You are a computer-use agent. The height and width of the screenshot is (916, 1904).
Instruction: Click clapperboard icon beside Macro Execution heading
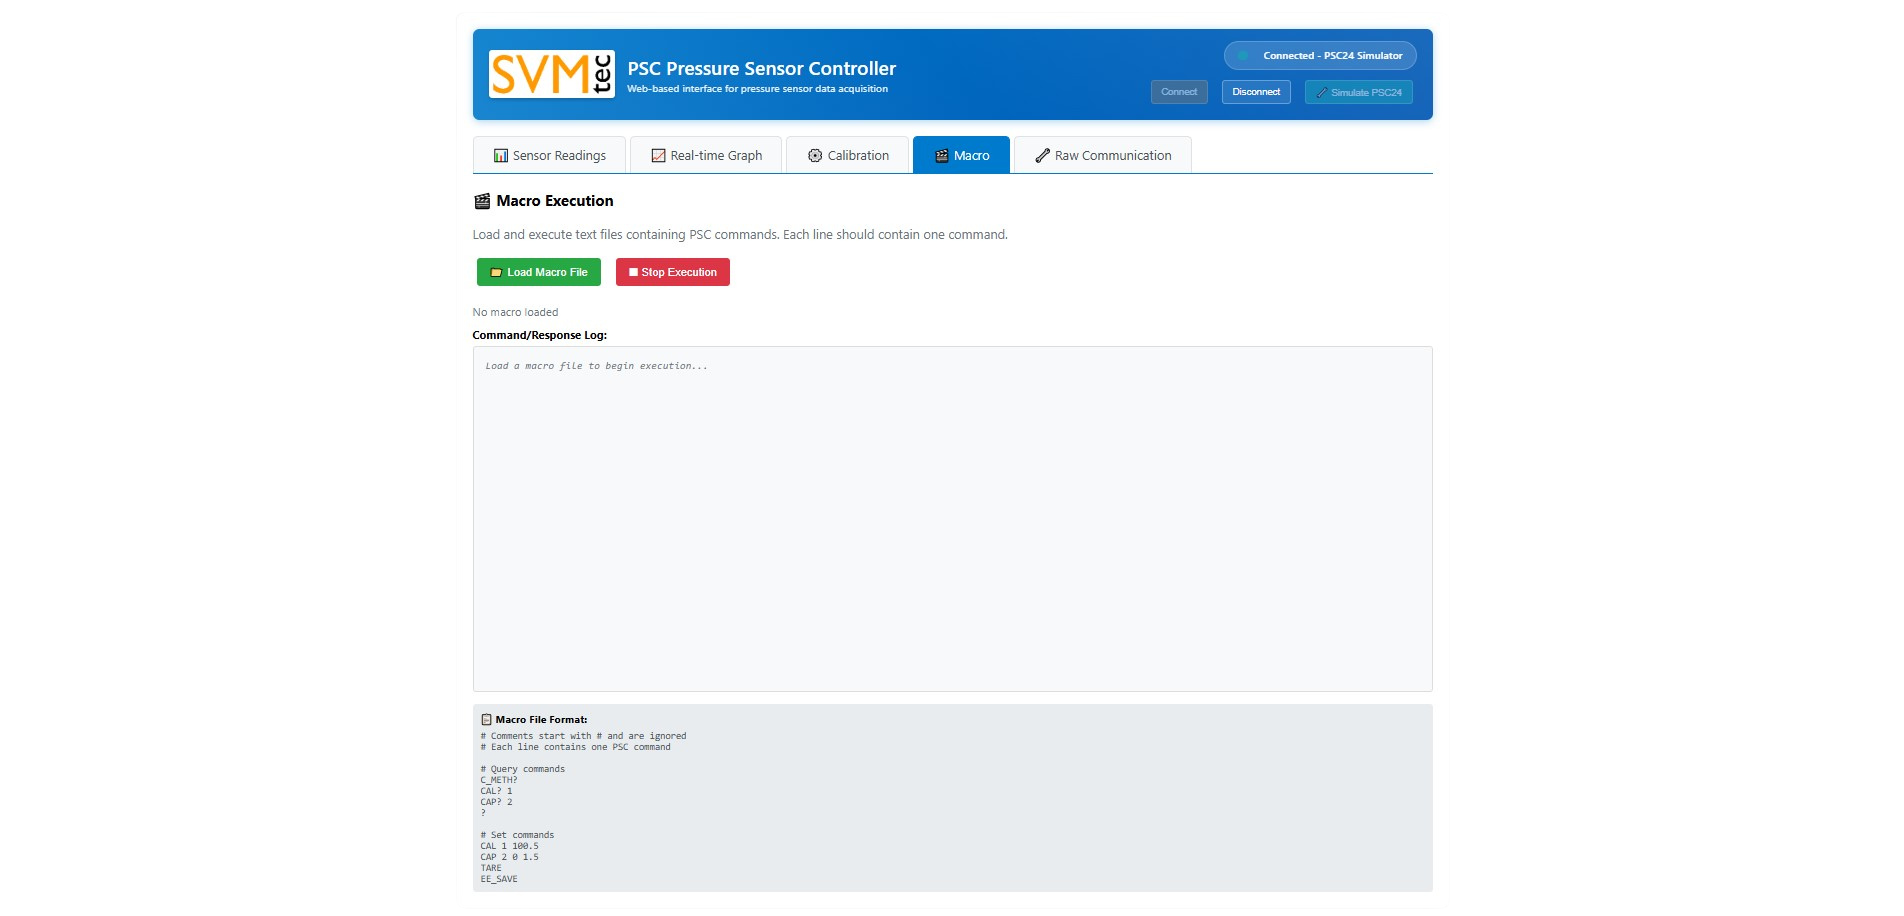tap(482, 201)
